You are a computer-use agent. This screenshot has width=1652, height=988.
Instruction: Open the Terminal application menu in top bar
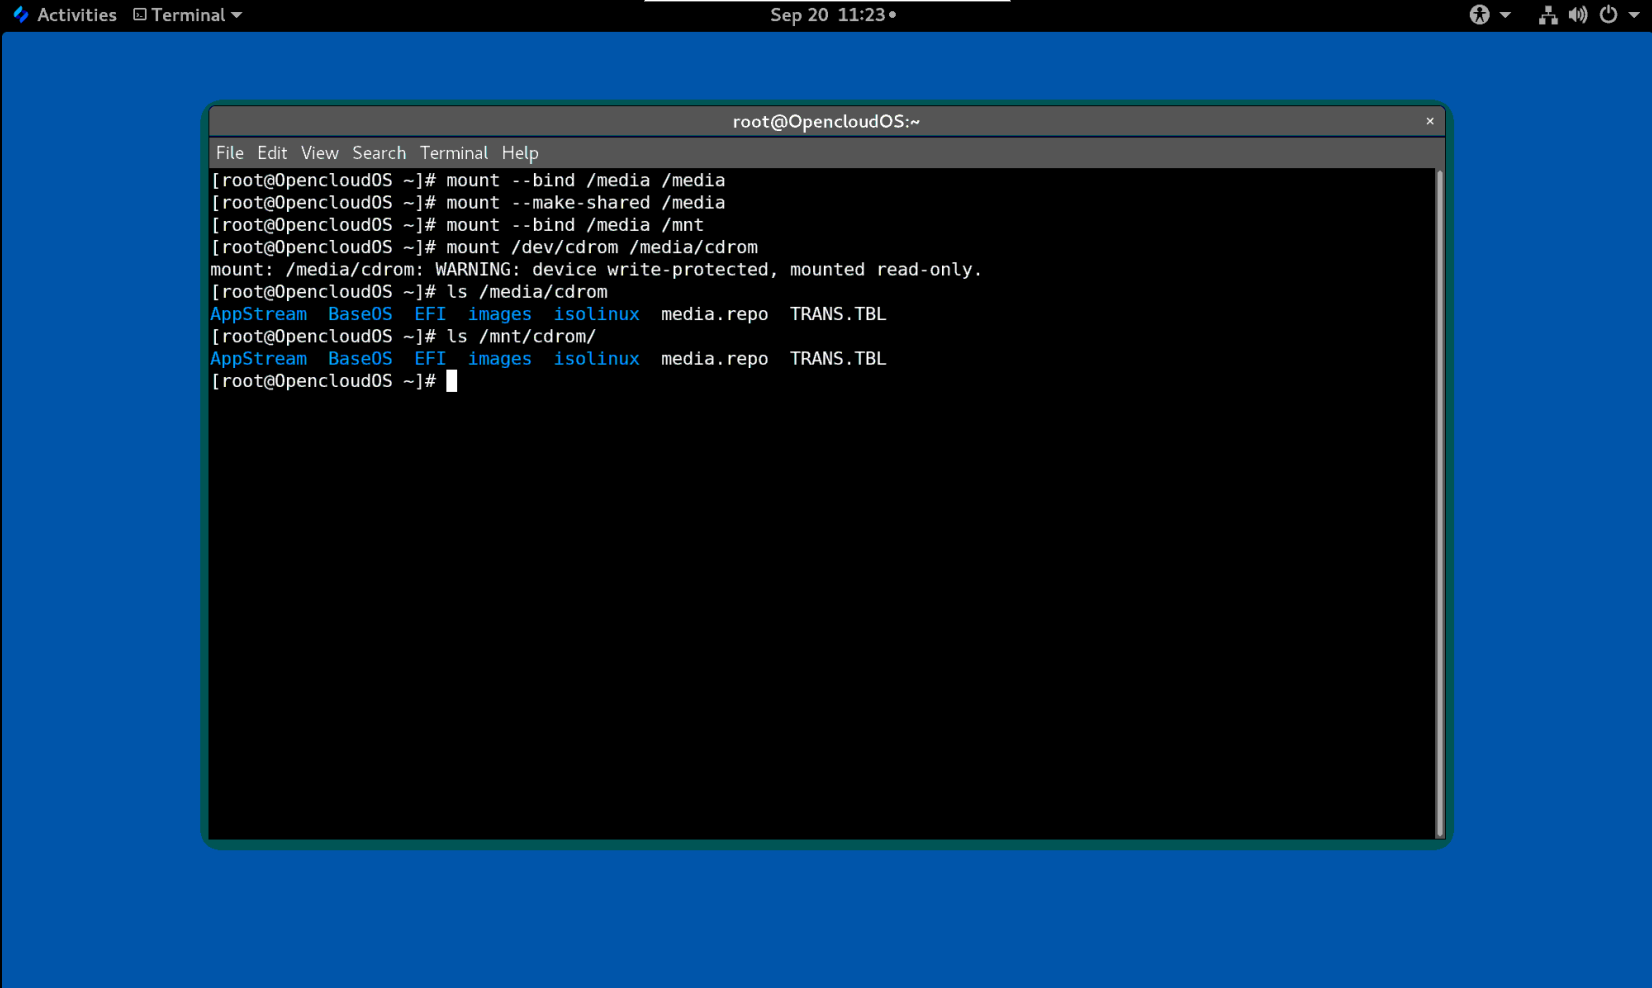[x=188, y=15]
